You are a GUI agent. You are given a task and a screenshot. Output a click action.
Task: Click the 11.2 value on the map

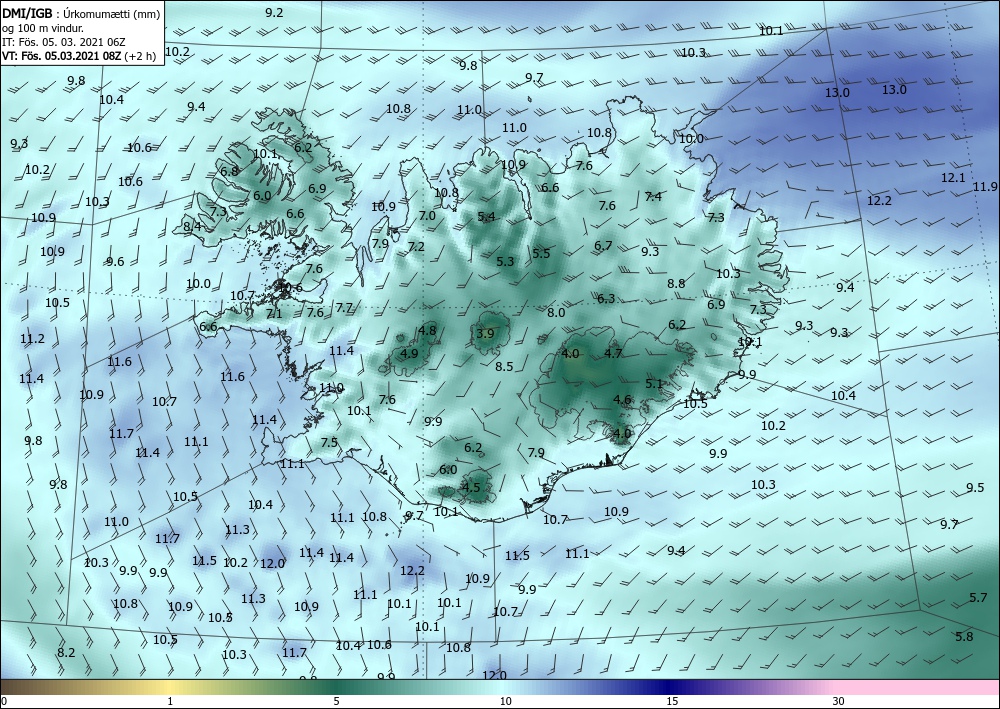(32, 339)
